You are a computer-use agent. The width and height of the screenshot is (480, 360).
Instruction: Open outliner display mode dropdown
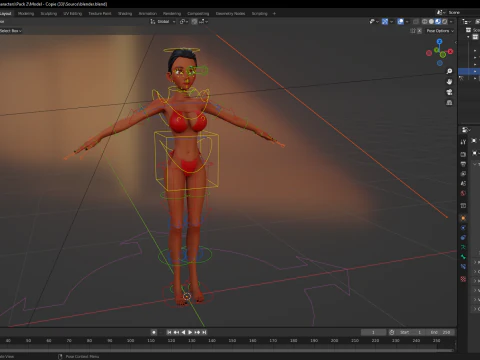pos(466,22)
